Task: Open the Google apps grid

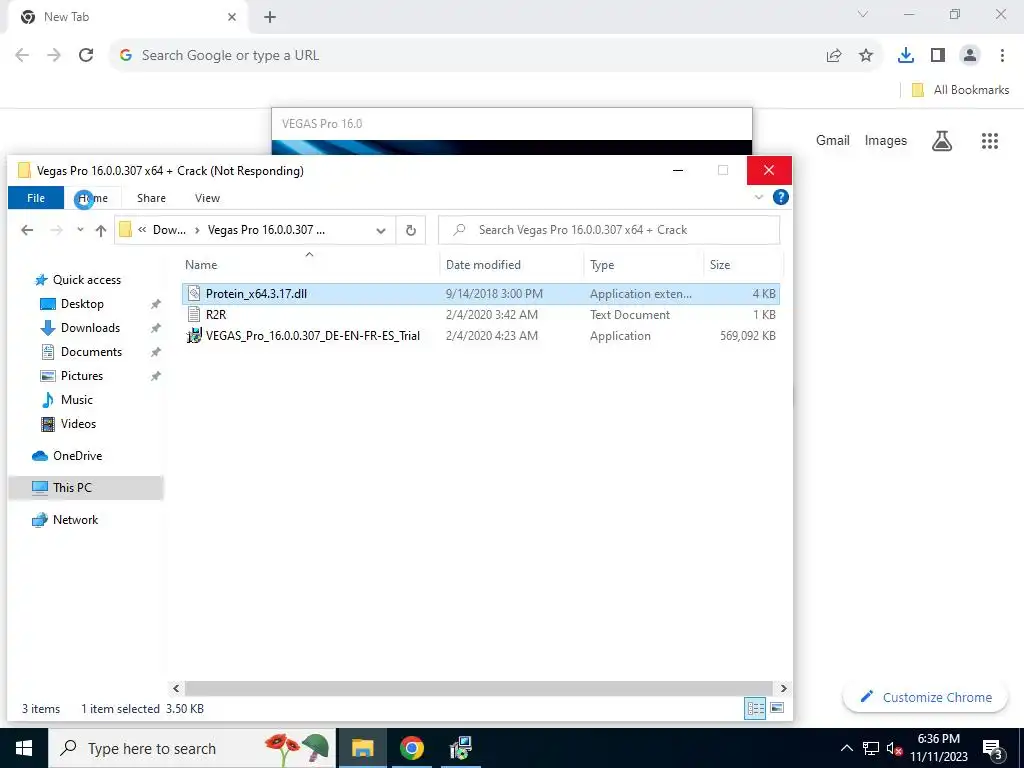Action: click(x=989, y=140)
